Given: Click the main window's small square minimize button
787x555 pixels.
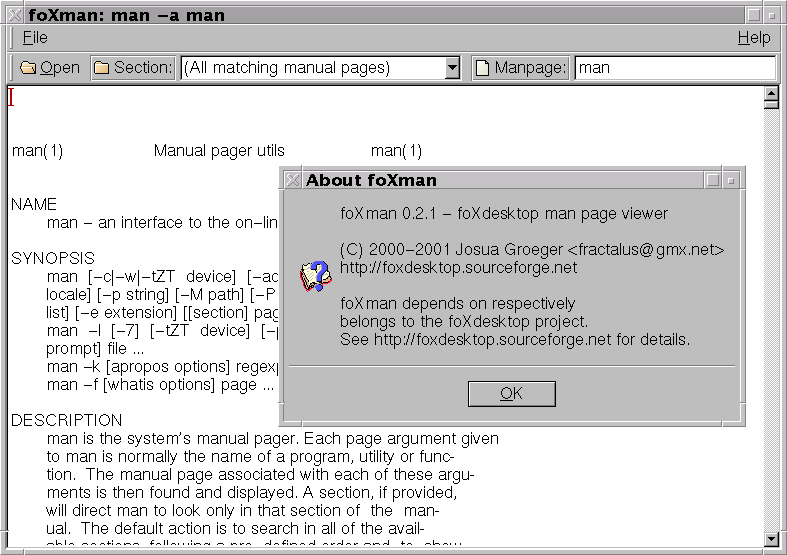Looking at the screenshot, I should point(772,16).
